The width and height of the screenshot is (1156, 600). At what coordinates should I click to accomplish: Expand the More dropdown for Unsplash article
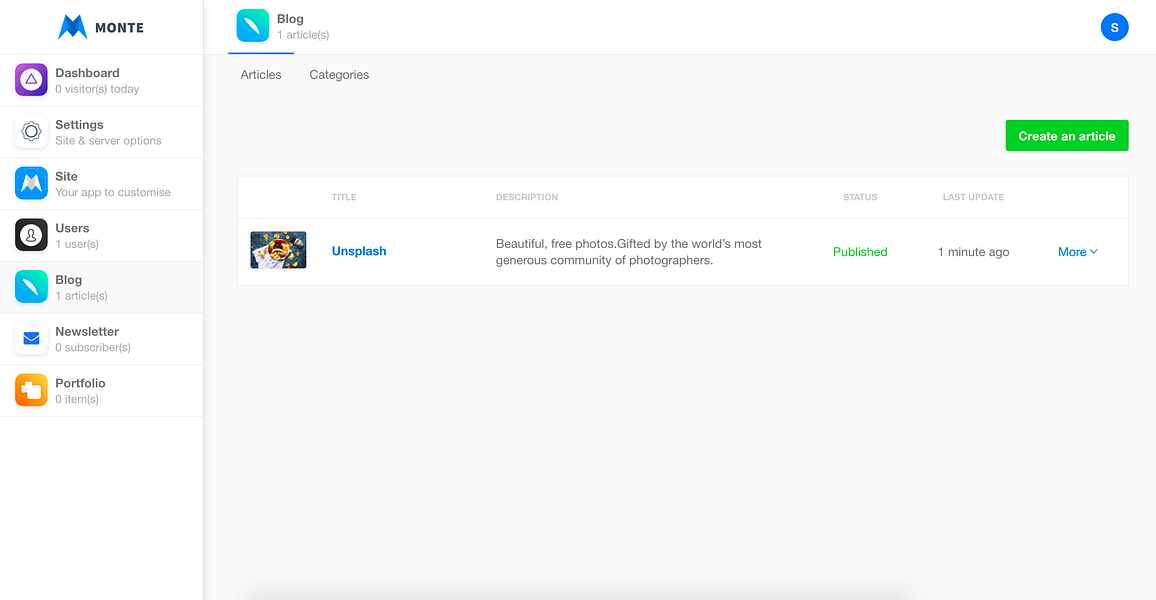1078,252
